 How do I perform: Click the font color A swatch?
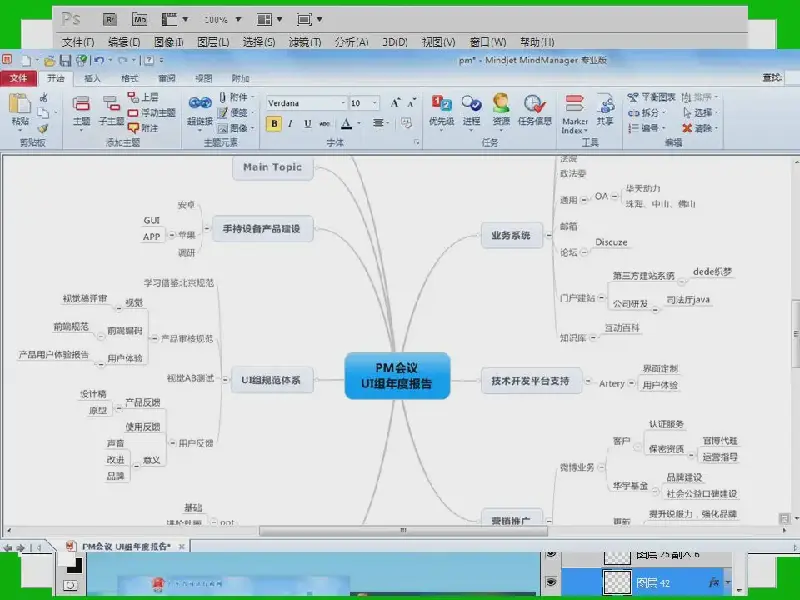(346, 124)
